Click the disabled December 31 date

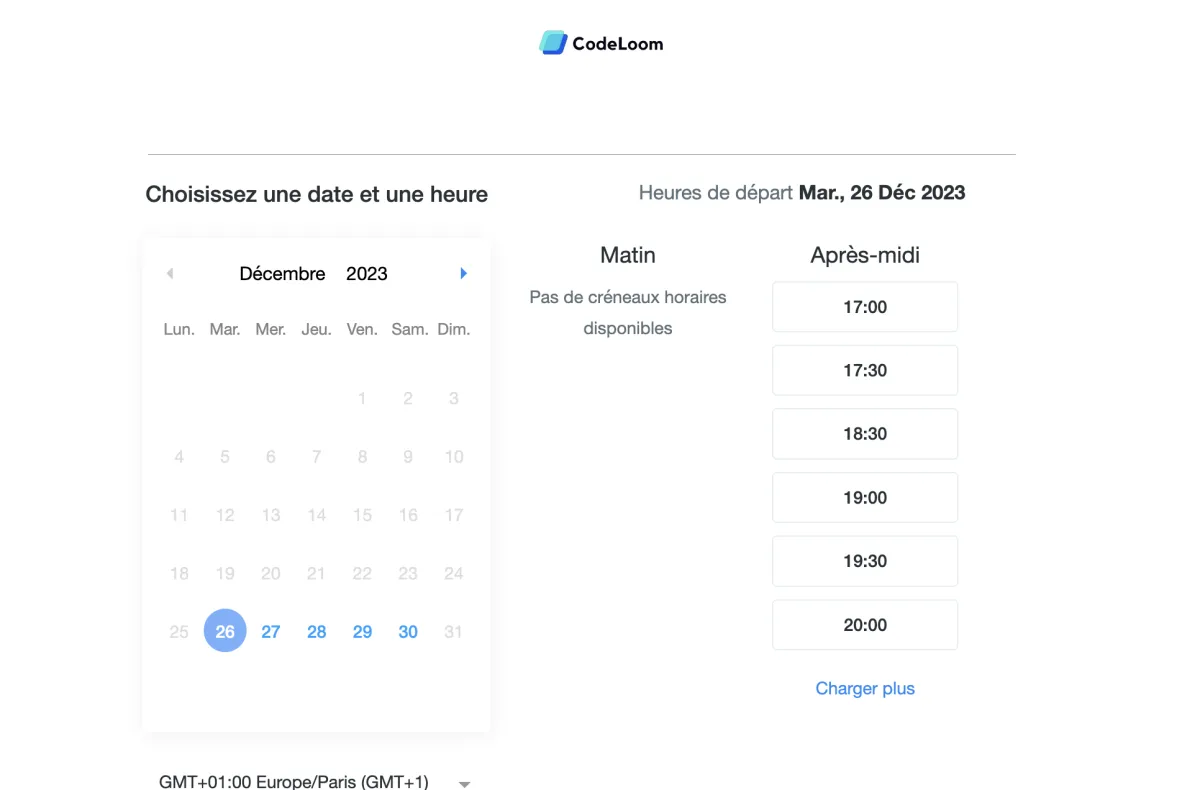click(x=453, y=632)
